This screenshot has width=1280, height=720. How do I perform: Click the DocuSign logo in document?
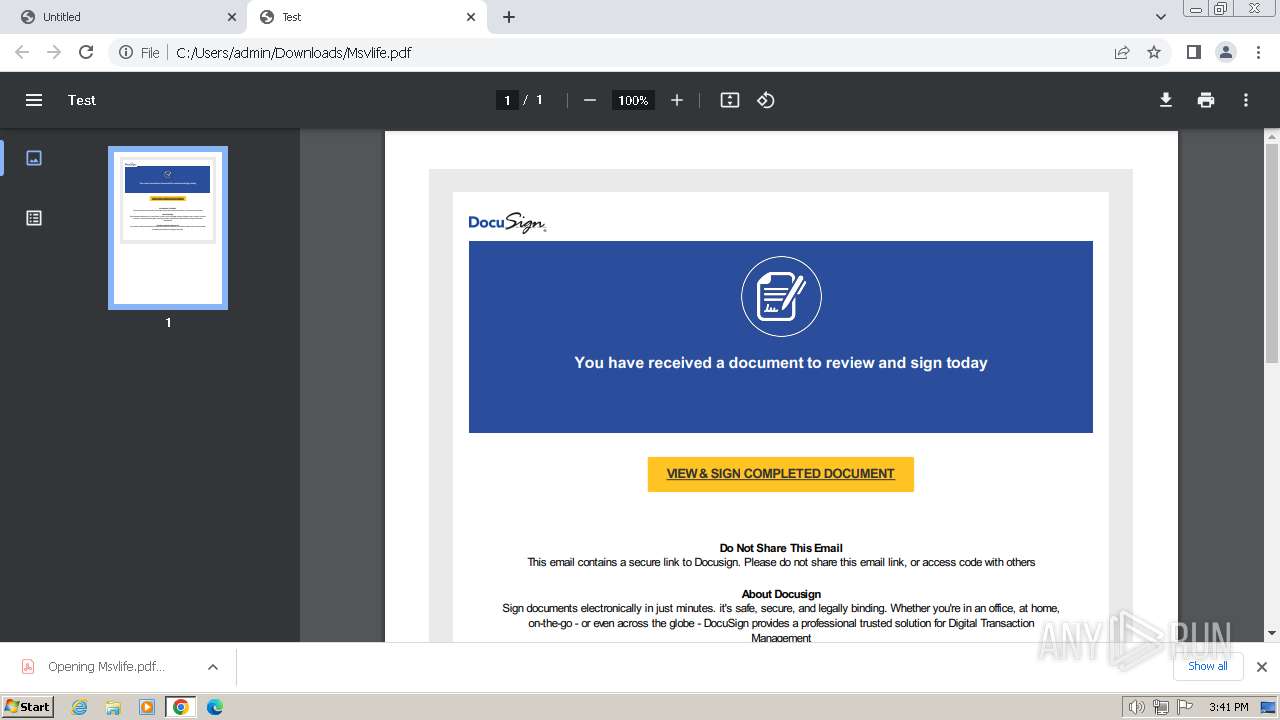coord(507,222)
